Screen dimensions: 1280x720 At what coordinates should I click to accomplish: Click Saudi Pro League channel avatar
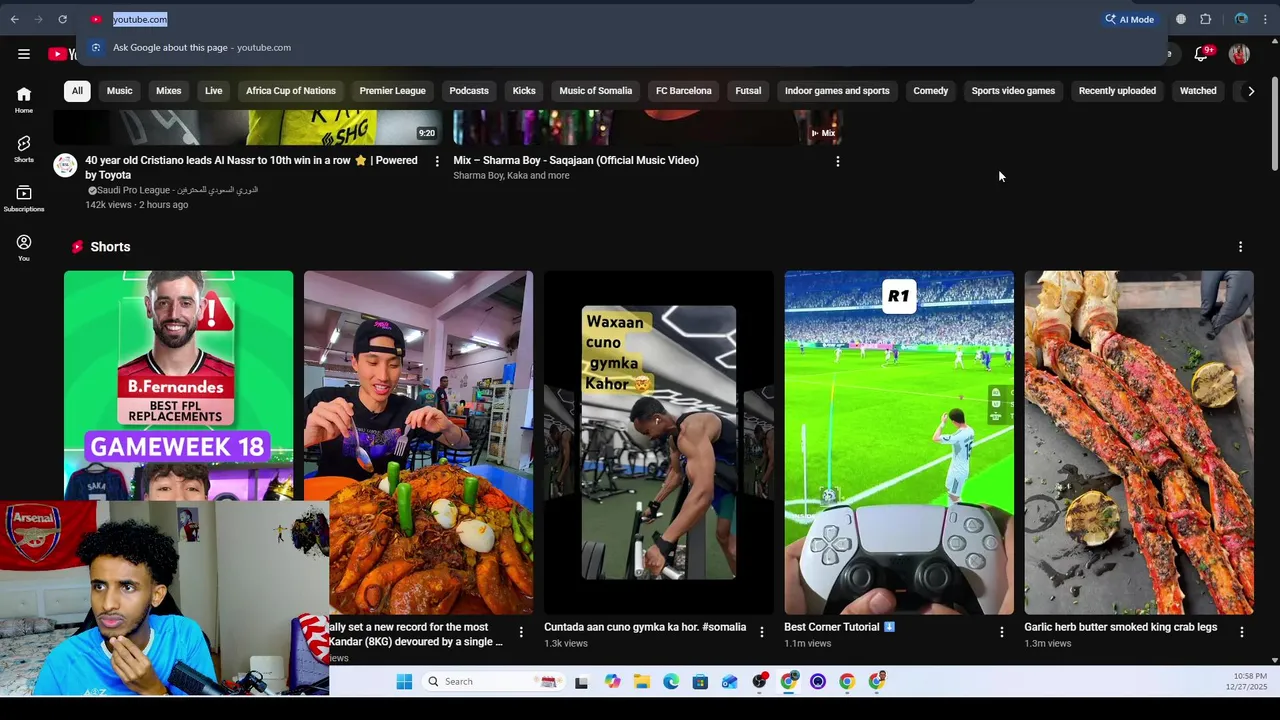pyautogui.click(x=65, y=165)
